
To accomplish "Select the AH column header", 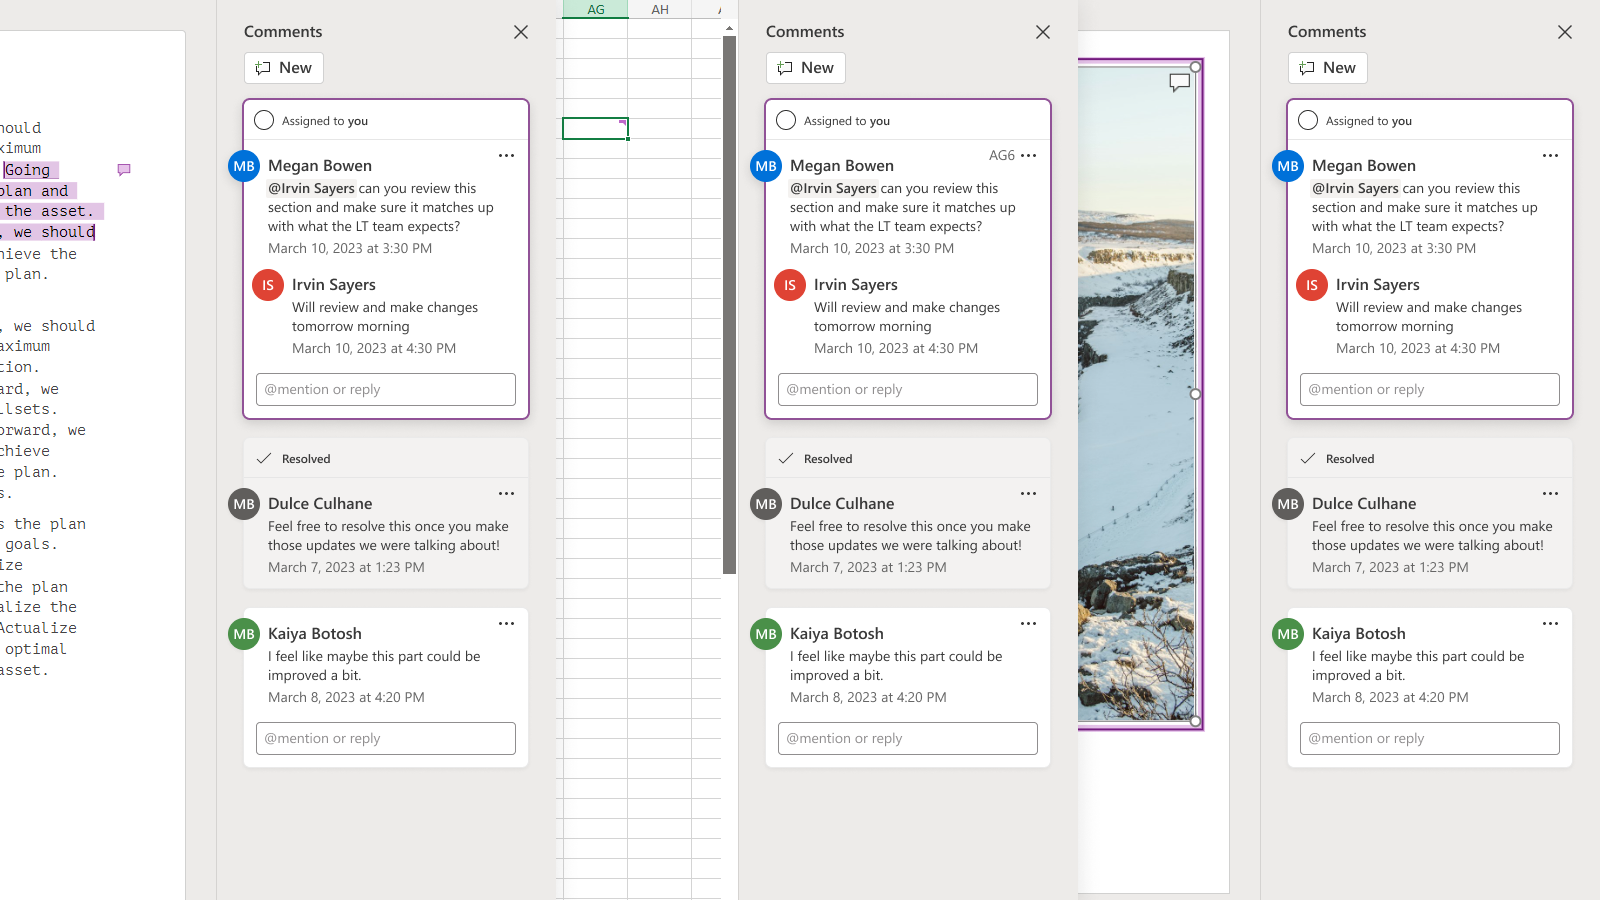I will point(660,9).
